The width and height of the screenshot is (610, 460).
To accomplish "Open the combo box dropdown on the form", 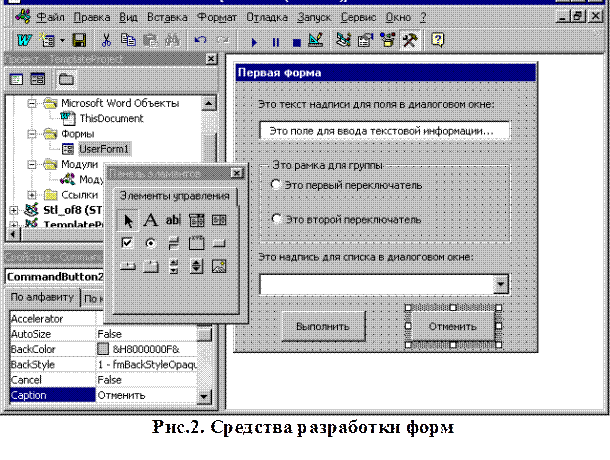I will pyautogui.click(x=500, y=284).
